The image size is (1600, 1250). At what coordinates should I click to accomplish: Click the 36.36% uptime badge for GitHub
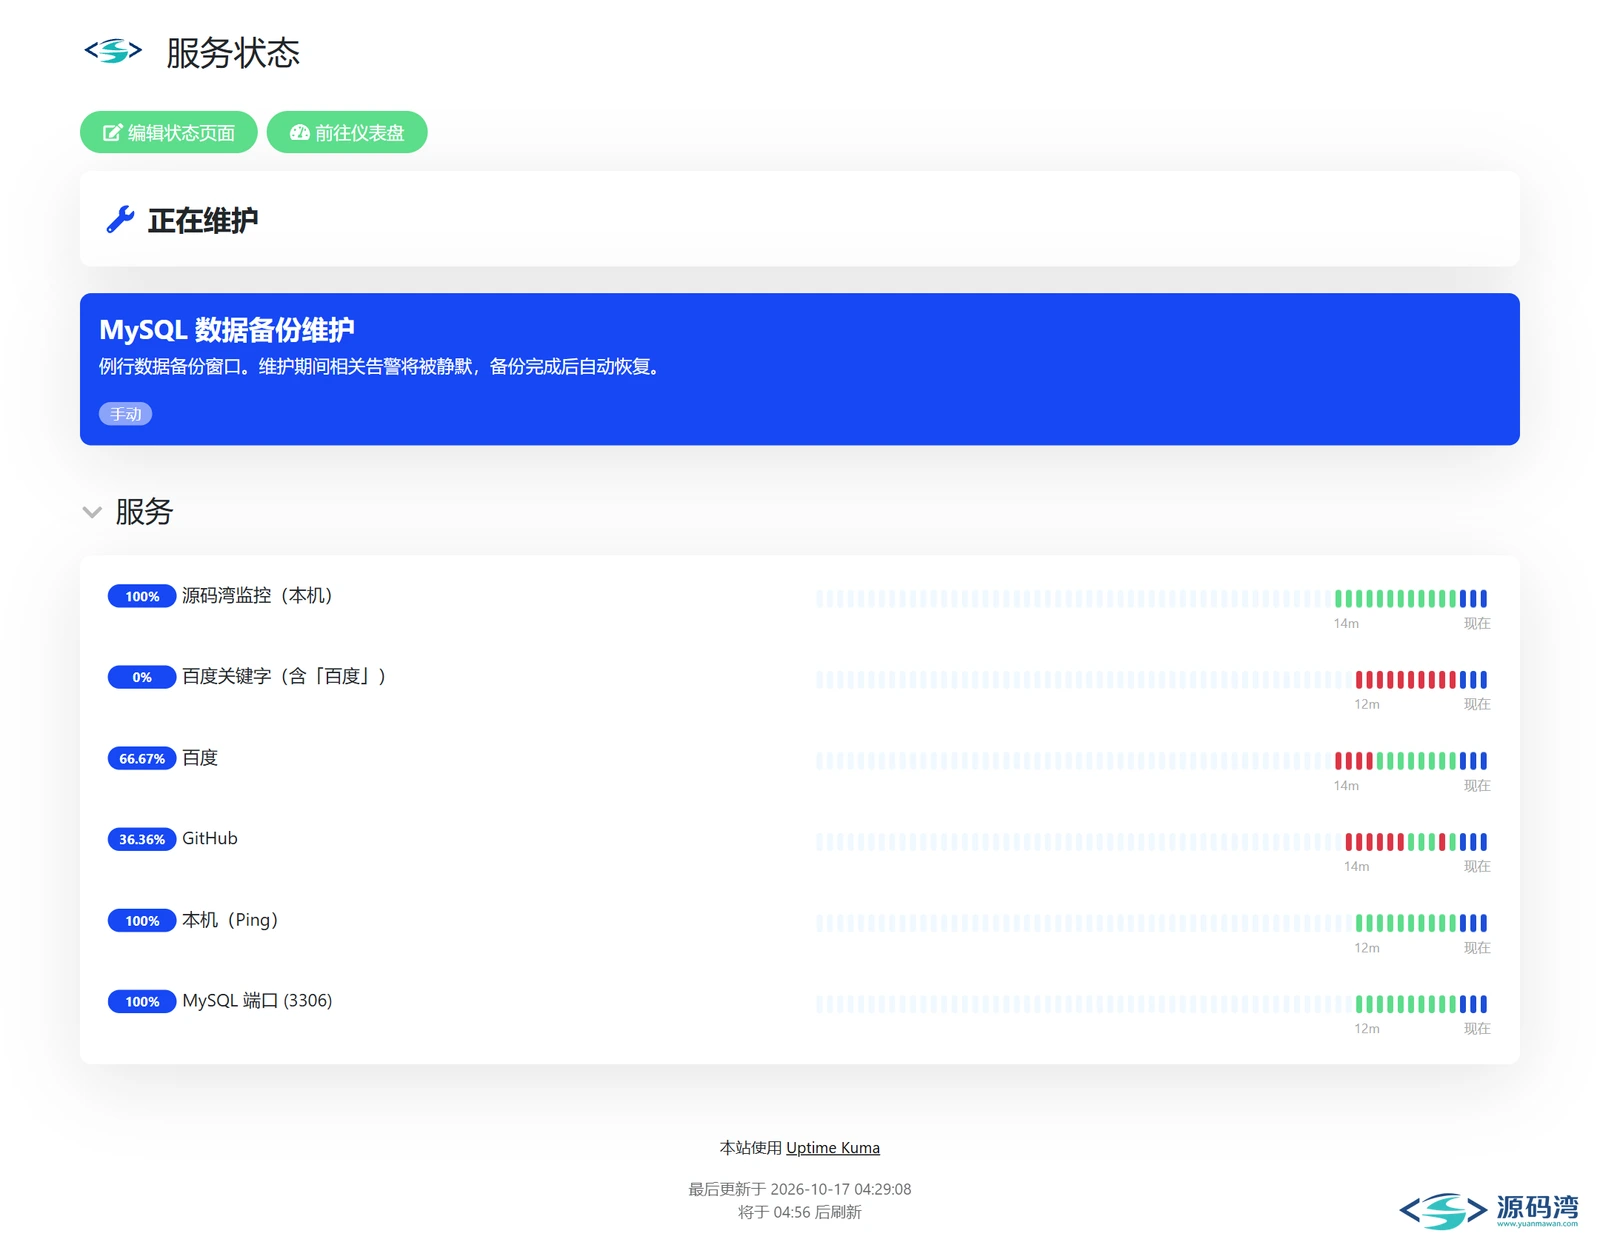[x=142, y=839]
